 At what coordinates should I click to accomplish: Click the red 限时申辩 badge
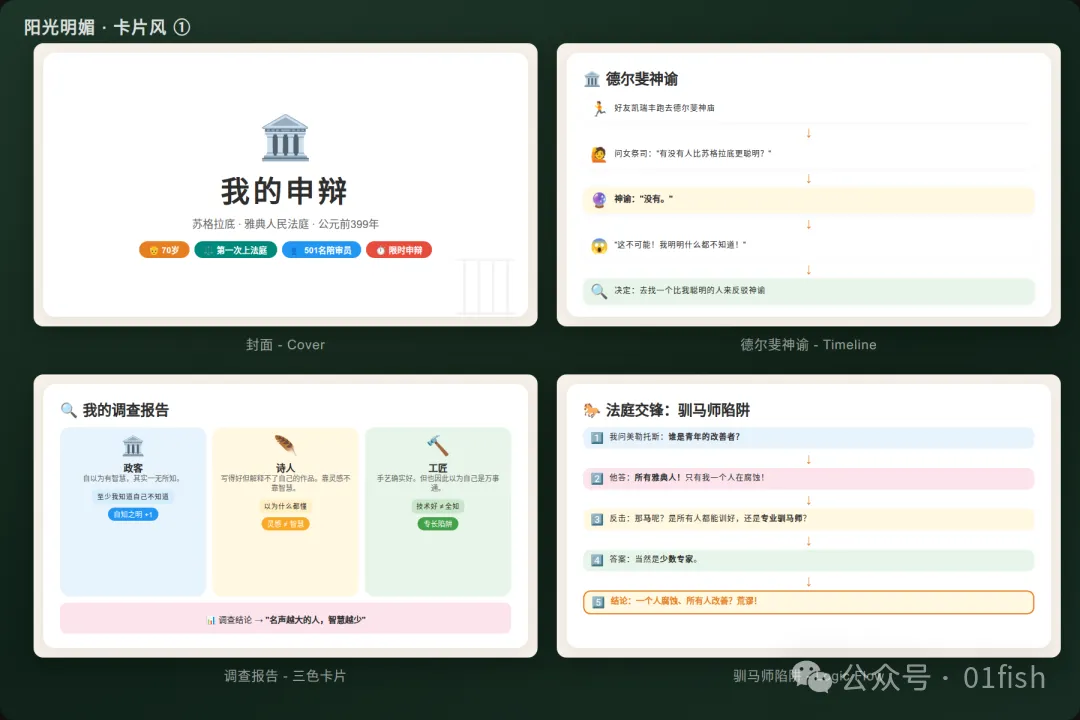[398, 250]
